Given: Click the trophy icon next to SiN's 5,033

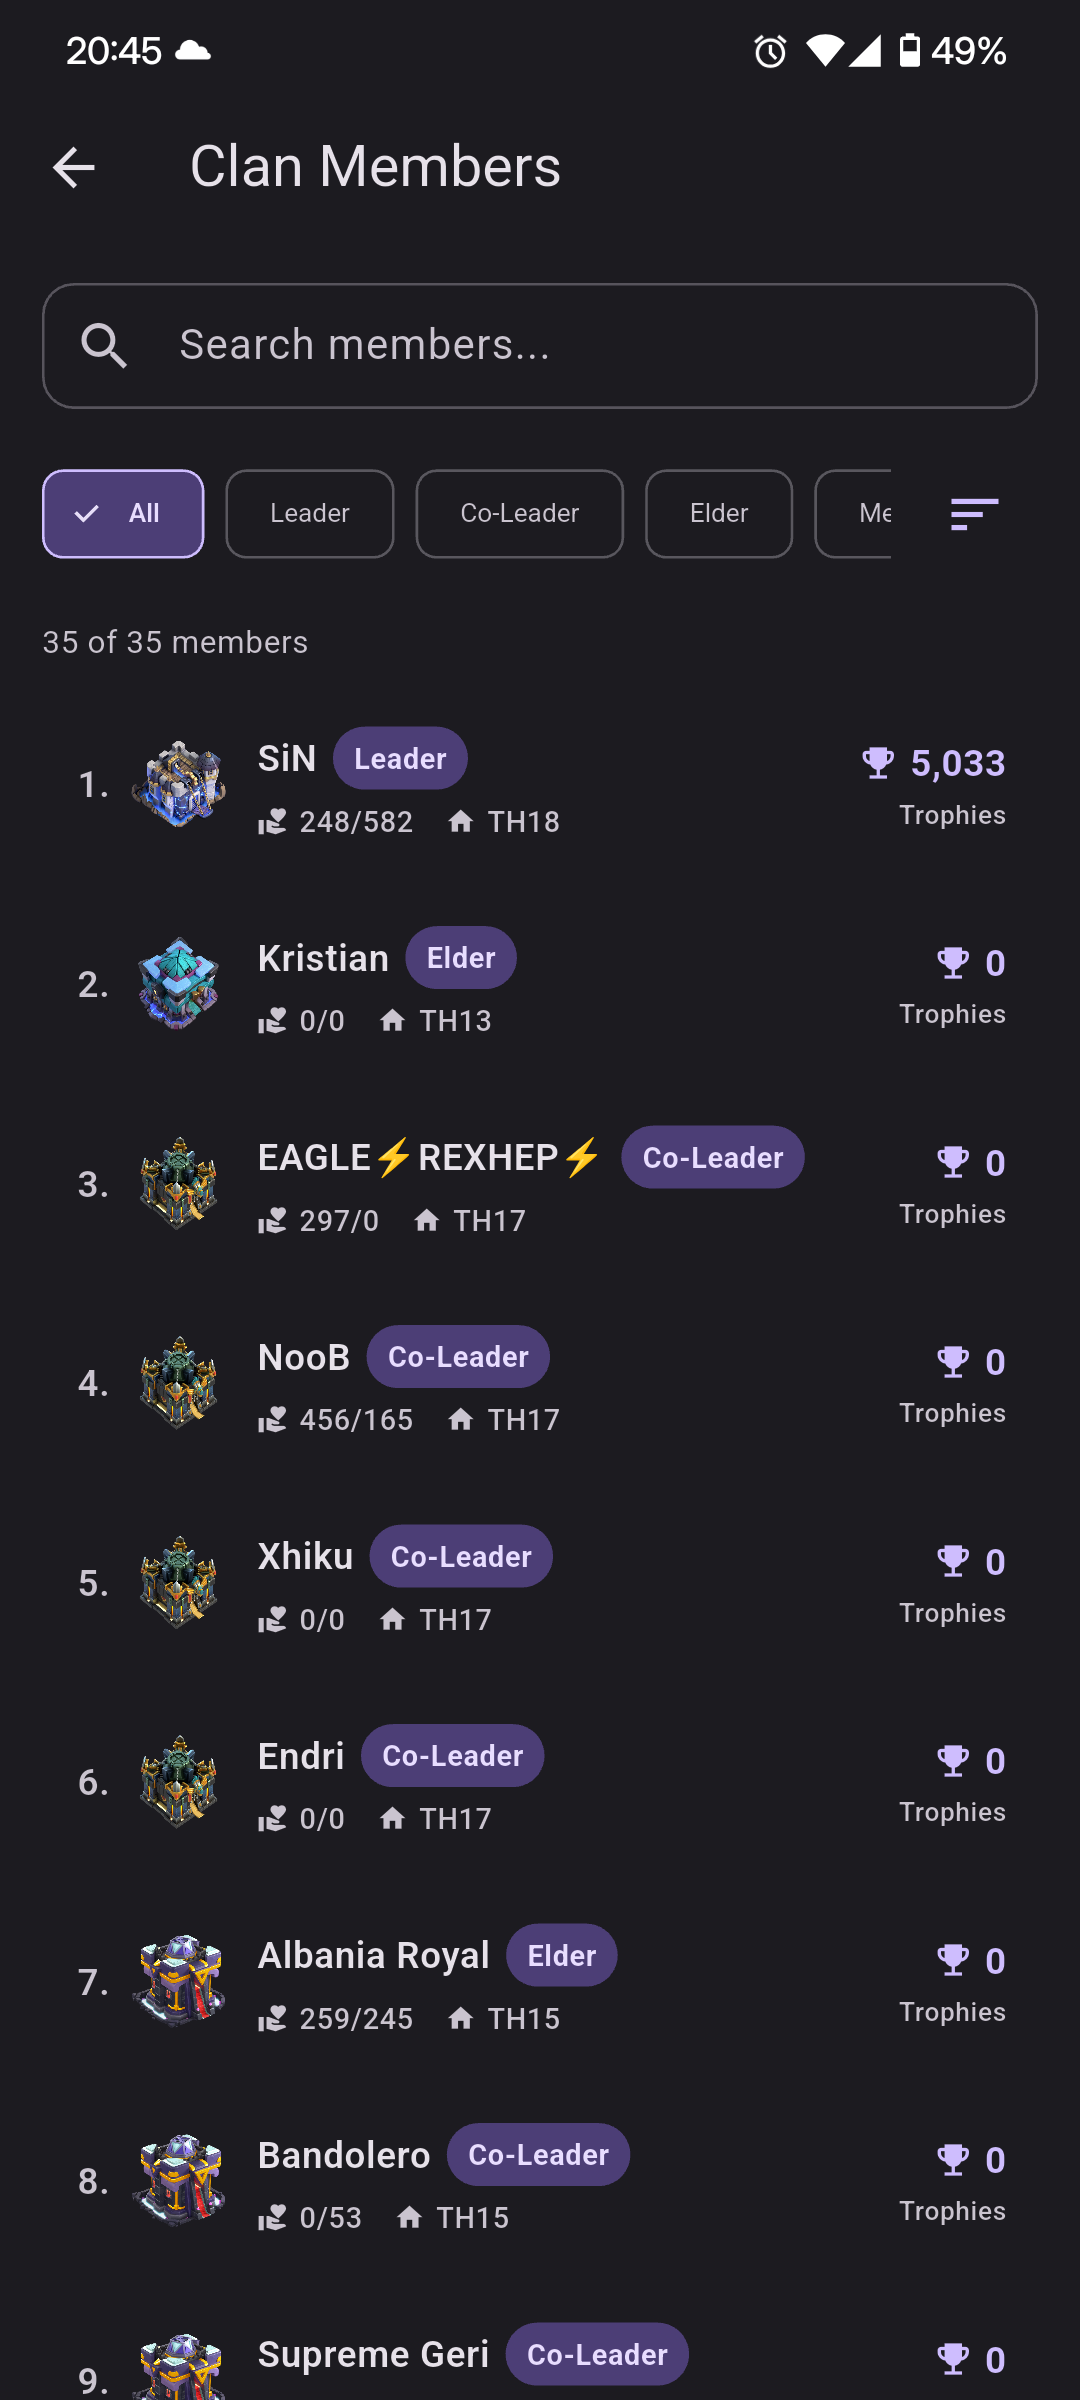Looking at the screenshot, I should [878, 762].
